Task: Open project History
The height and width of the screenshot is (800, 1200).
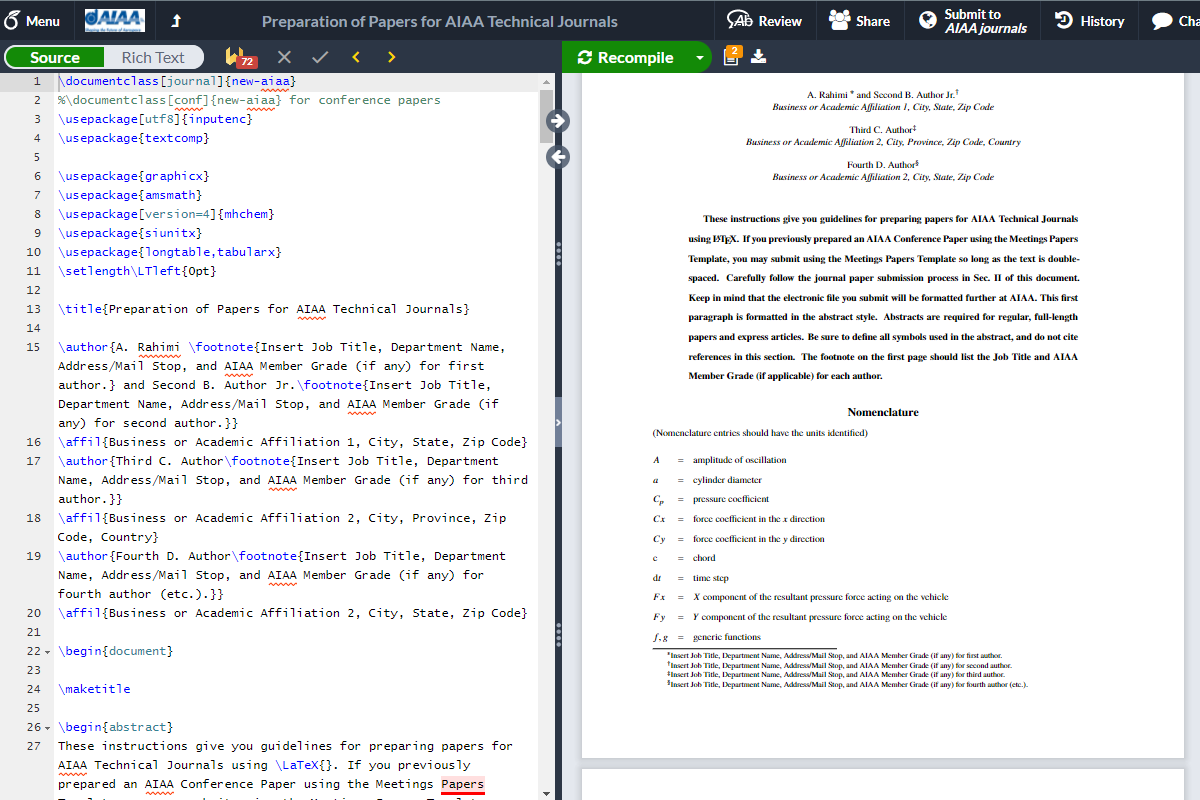Action: coord(1090,21)
